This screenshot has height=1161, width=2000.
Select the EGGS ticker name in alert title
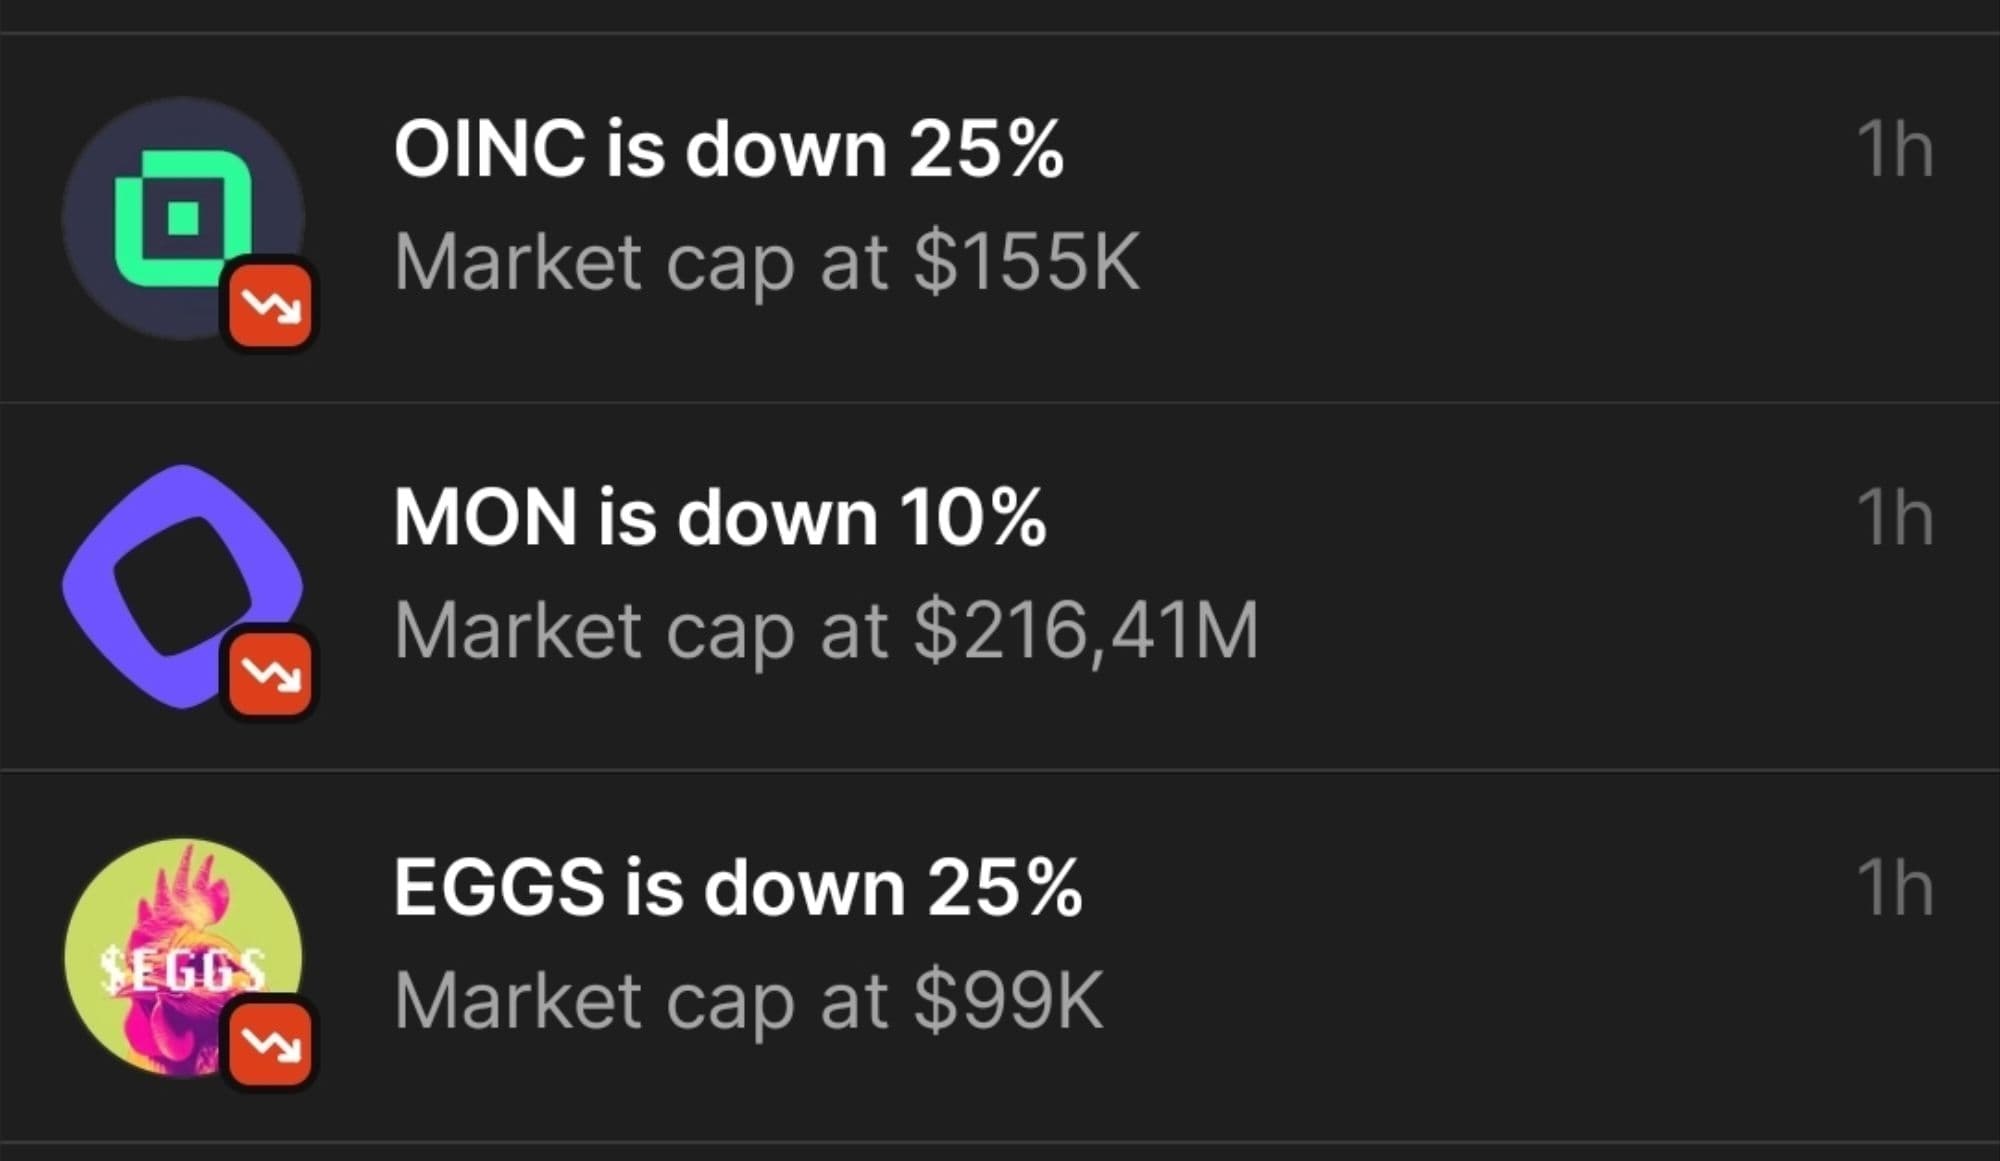tap(498, 887)
